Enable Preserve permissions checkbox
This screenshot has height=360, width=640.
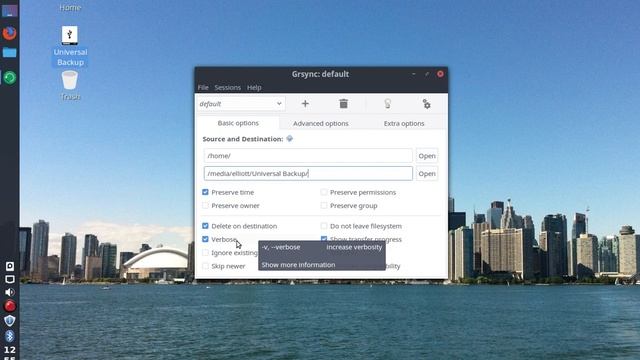324,192
